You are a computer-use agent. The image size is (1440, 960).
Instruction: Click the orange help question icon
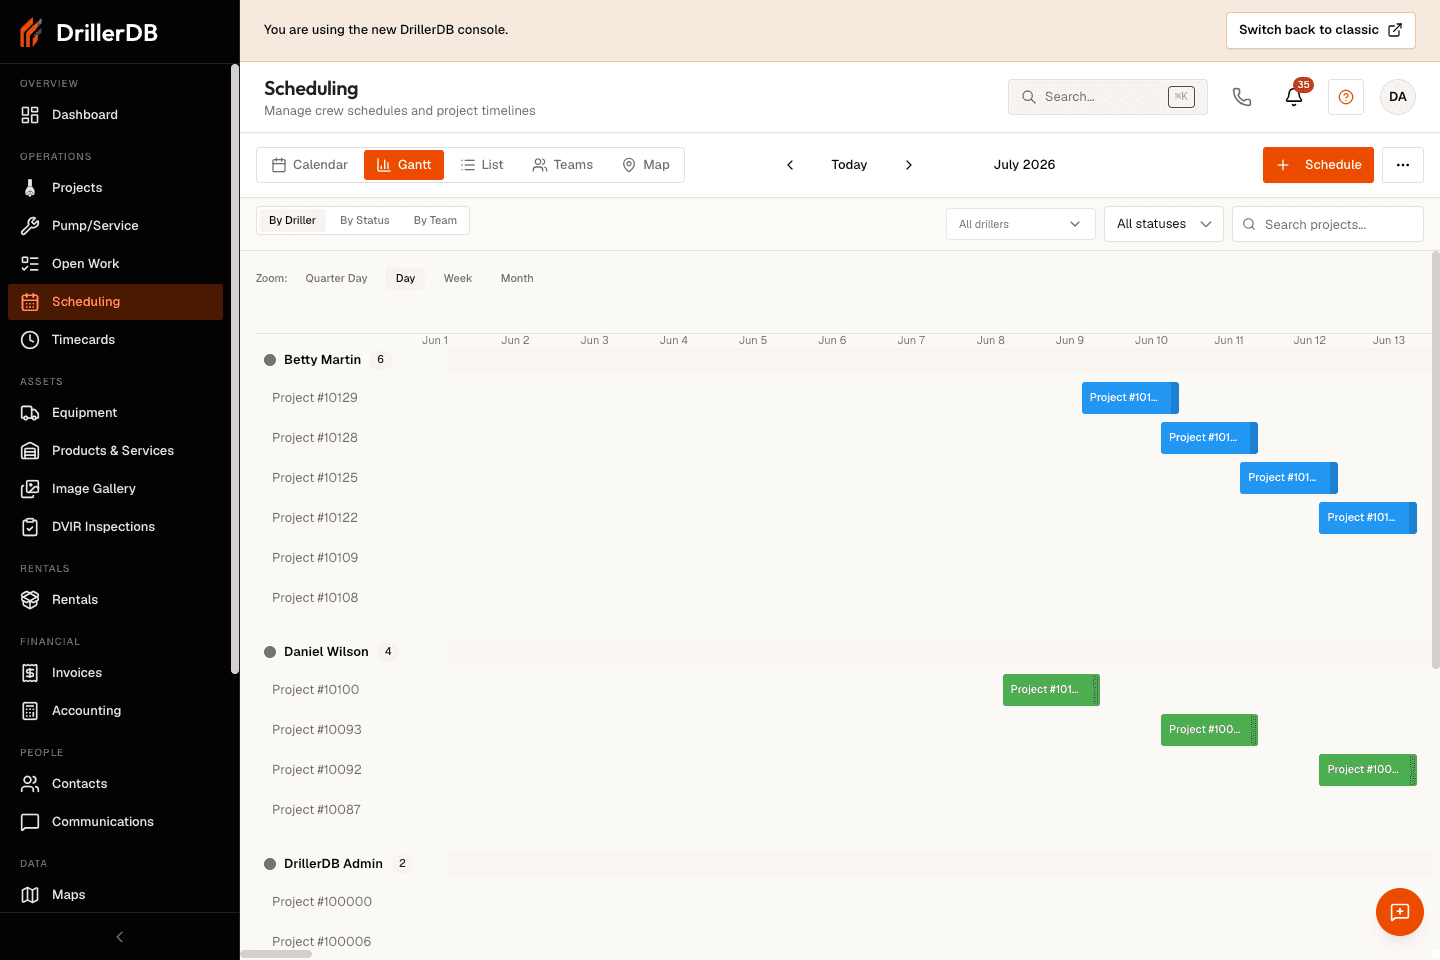(1346, 97)
